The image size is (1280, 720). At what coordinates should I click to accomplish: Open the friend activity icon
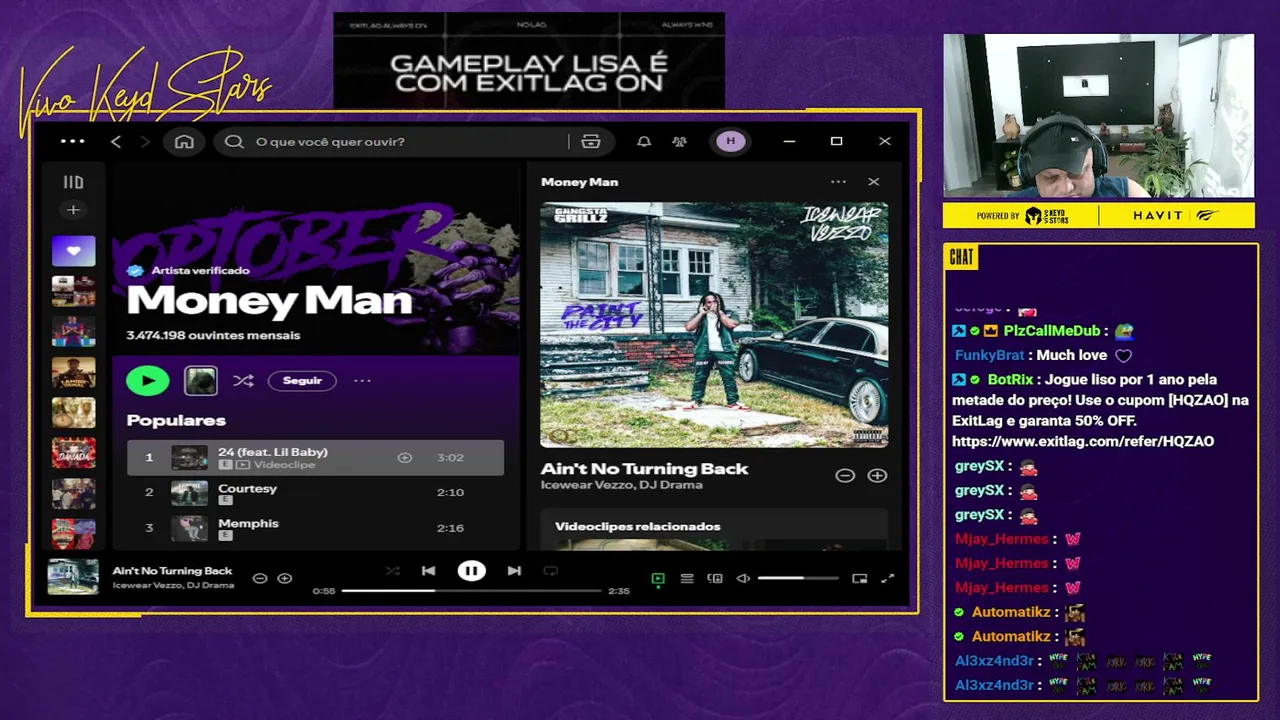[680, 142]
